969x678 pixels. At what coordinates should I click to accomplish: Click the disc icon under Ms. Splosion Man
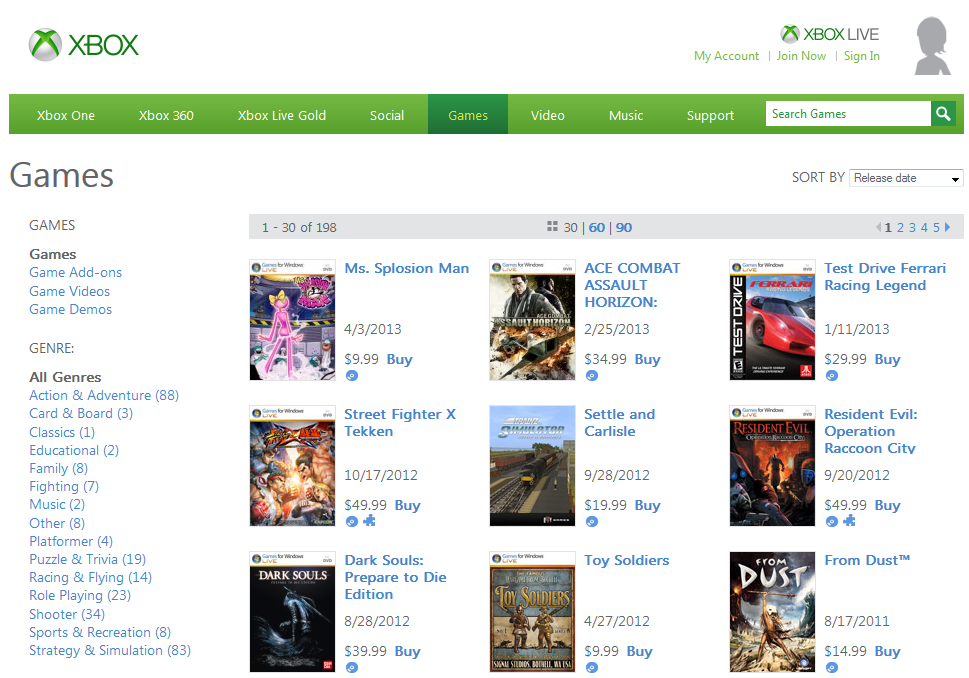[352, 376]
